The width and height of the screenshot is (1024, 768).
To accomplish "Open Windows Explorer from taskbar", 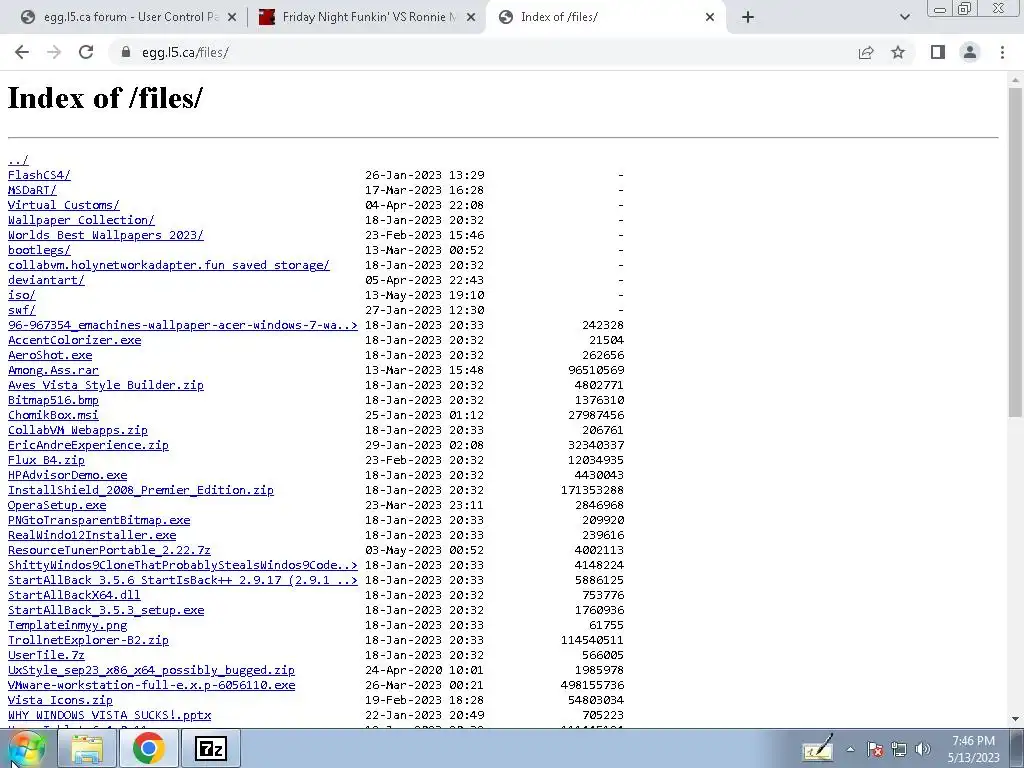I will pyautogui.click(x=87, y=748).
